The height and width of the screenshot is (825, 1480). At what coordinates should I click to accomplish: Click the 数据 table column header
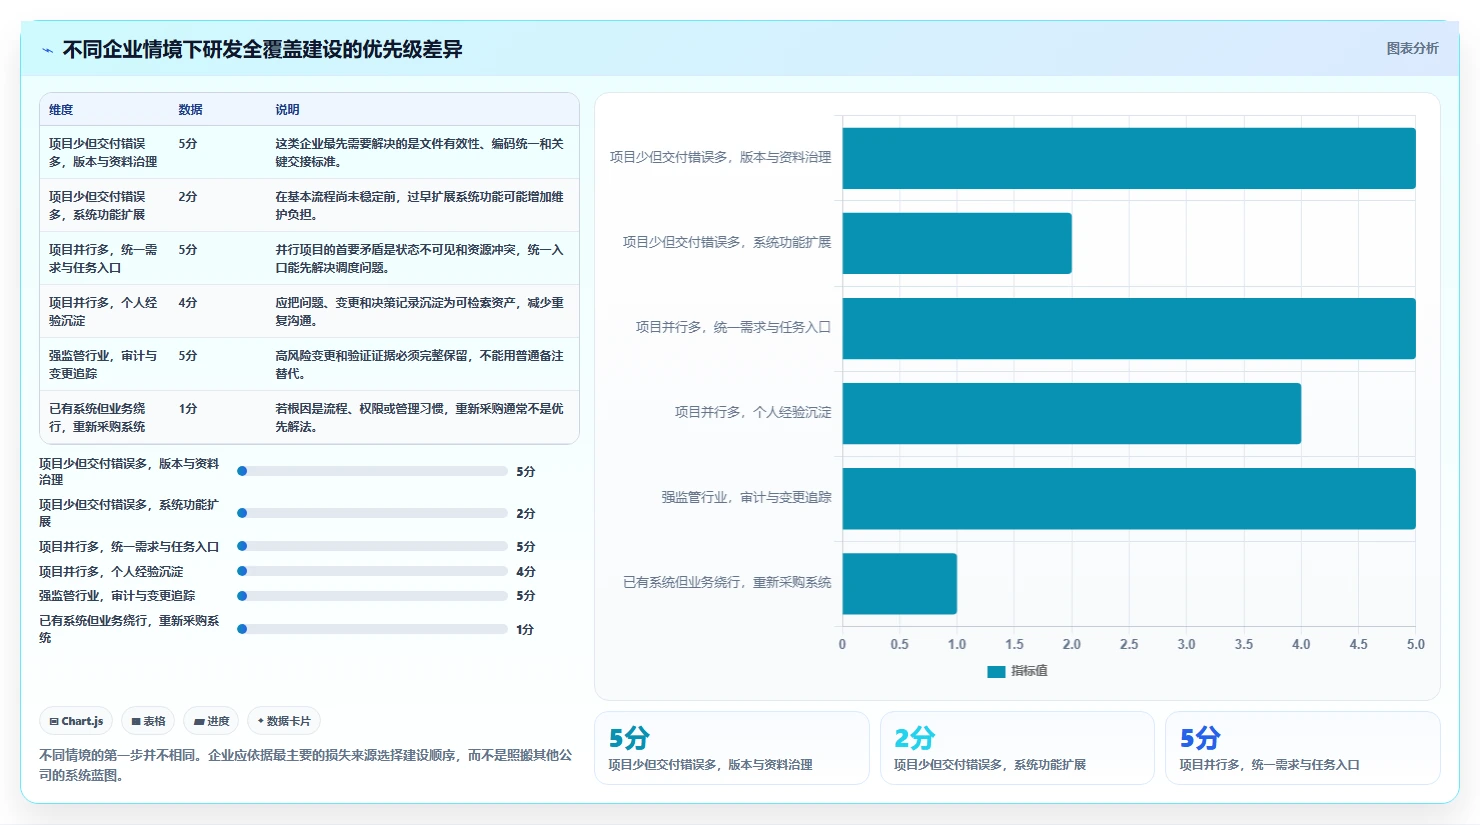pyautogui.click(x=190, y=110)
